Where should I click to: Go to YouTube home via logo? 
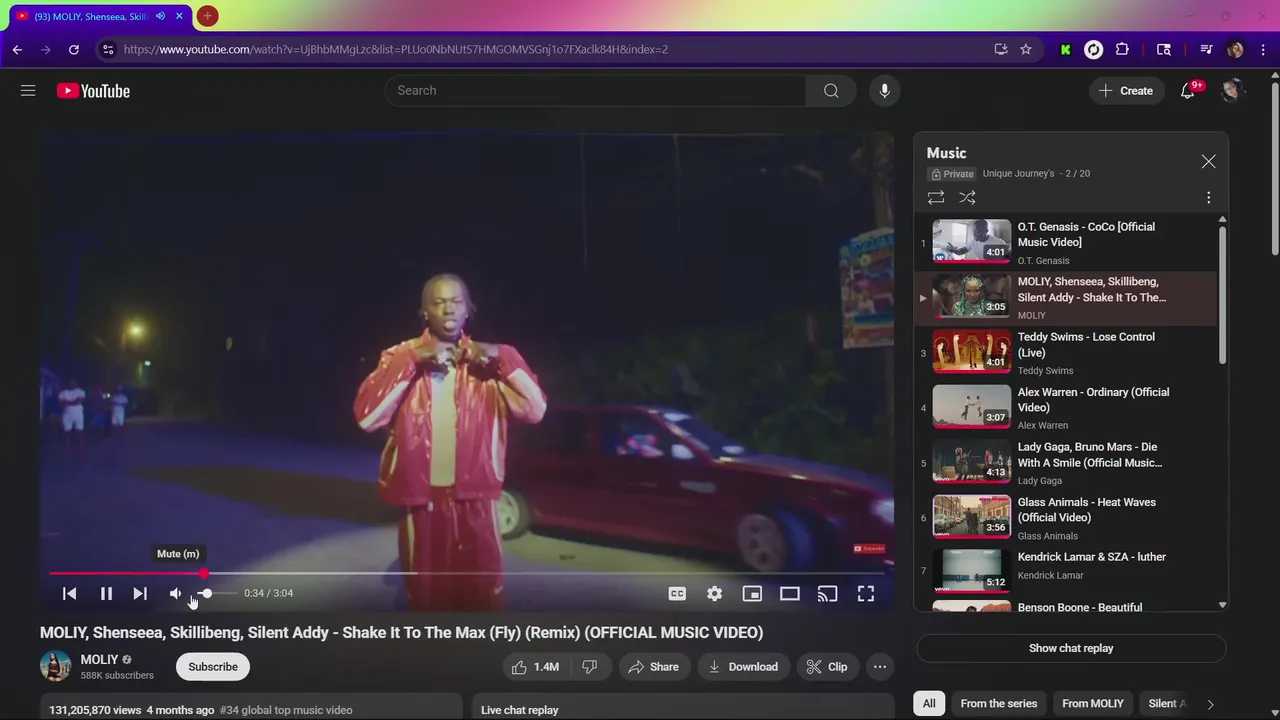coord(93,91)
